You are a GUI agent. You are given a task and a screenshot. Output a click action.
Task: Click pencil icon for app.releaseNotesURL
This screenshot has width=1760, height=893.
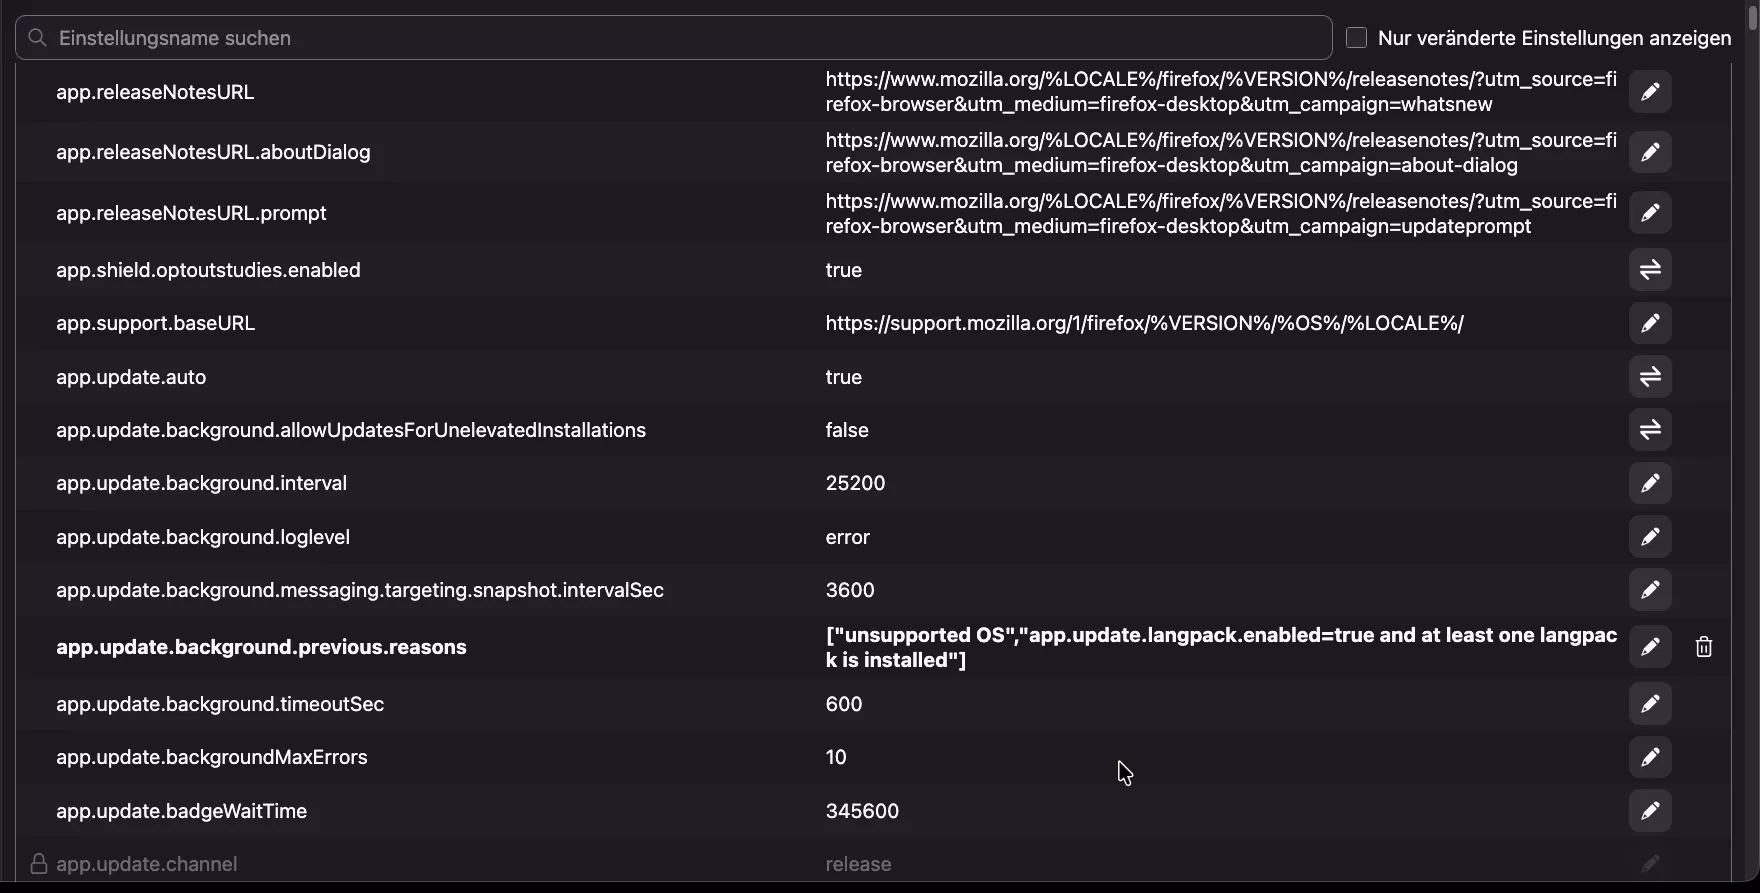1650,92
